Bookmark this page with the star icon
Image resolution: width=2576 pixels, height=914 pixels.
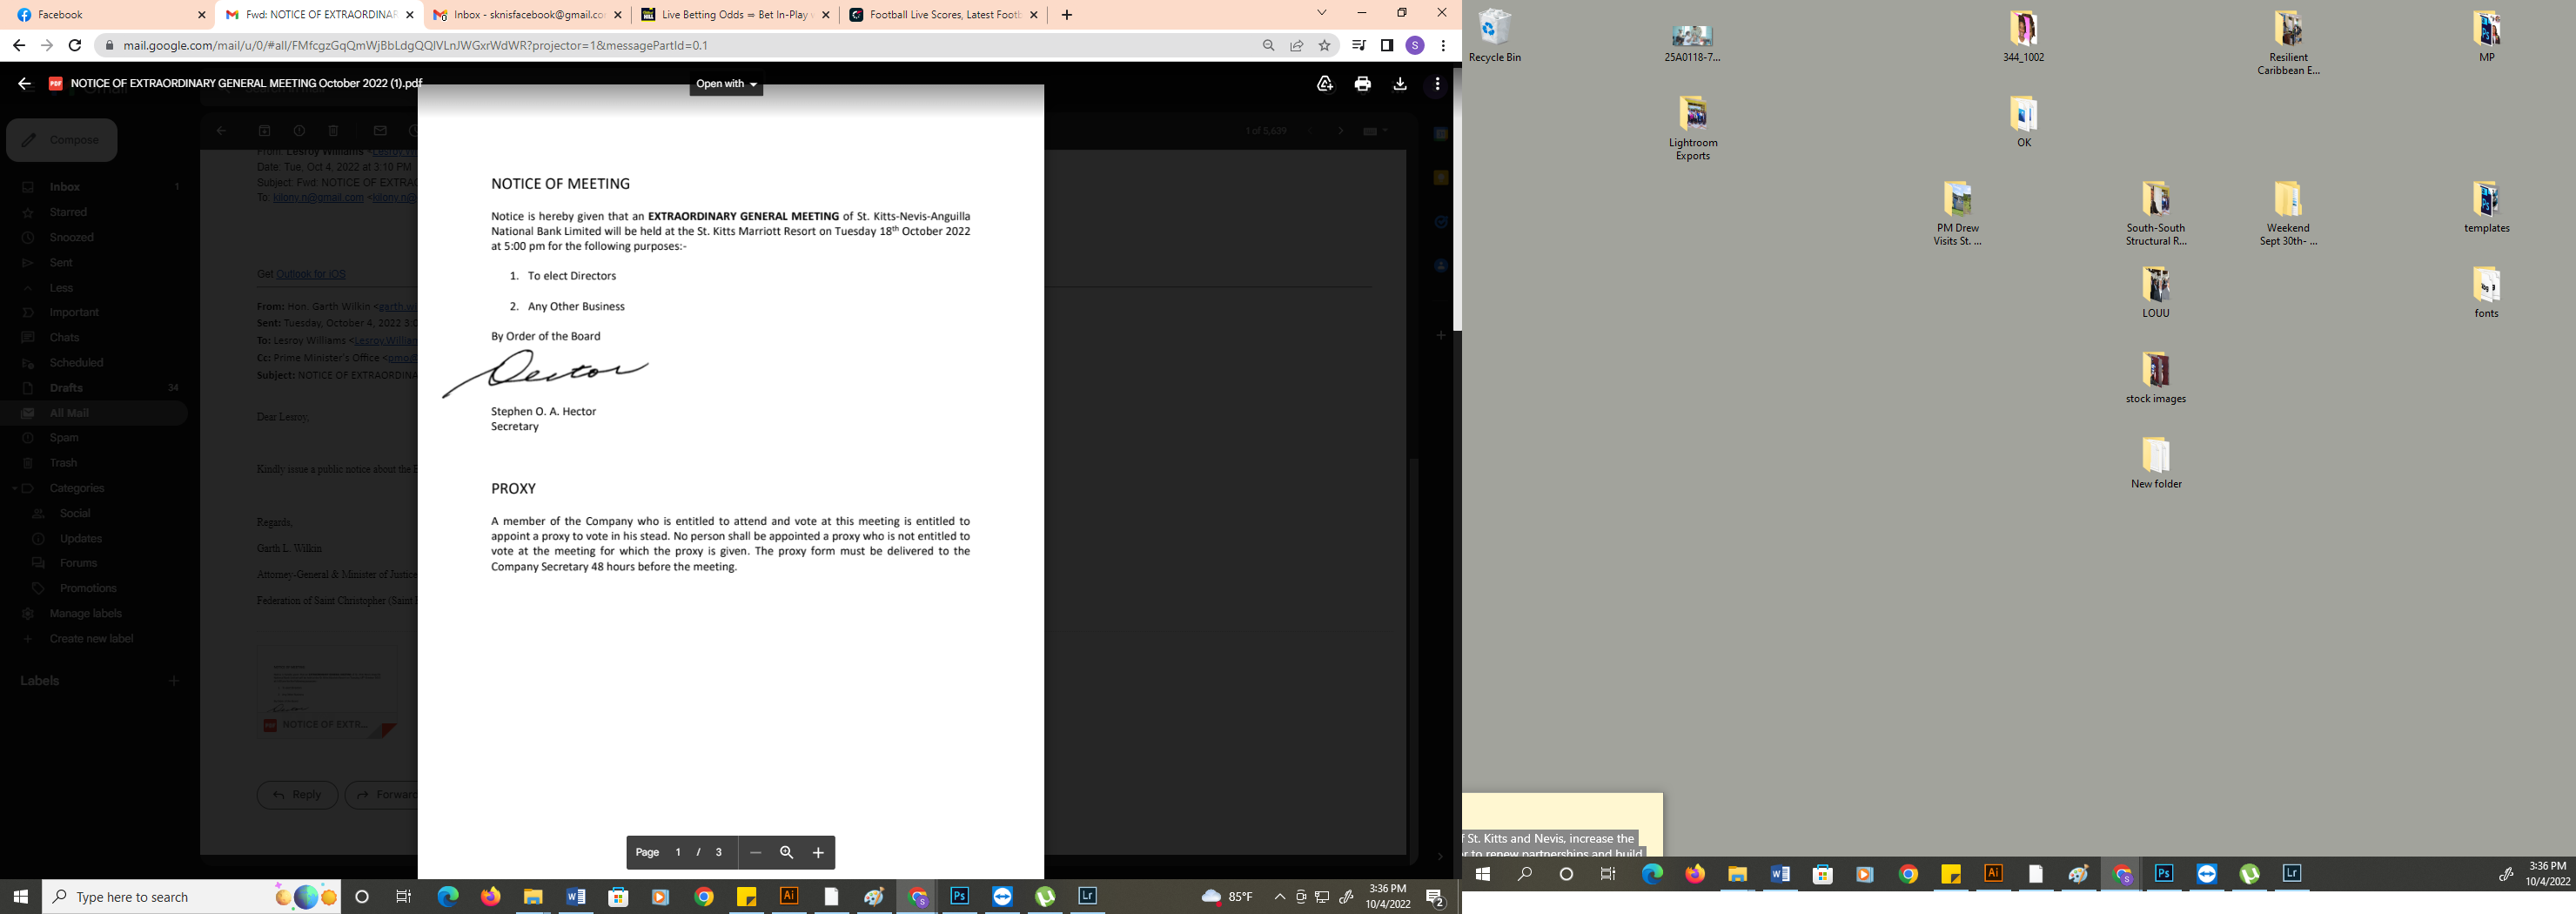pos(1325,45)
